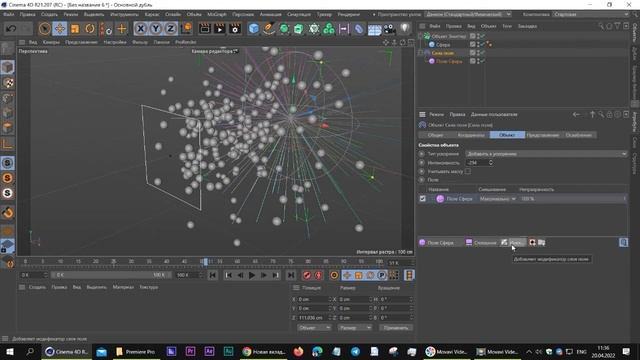Add a Light object
640x360 pixels.
pos(404,28)
